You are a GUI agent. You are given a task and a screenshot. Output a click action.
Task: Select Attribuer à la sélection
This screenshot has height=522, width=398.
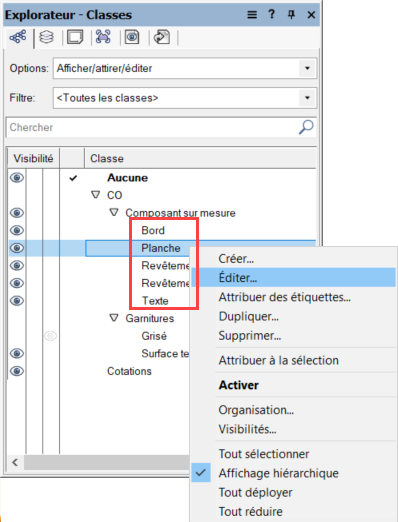[x=278, y=360]
